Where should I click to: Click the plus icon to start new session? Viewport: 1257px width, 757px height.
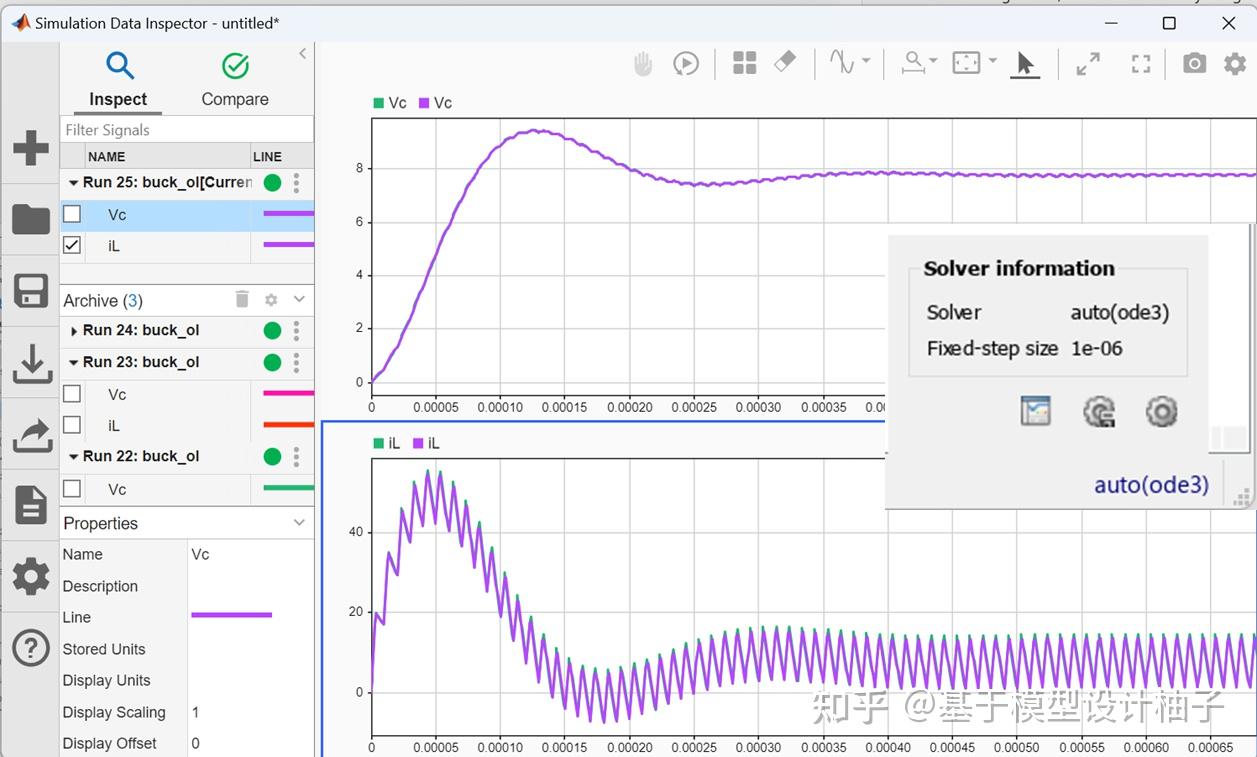(31, 148)
